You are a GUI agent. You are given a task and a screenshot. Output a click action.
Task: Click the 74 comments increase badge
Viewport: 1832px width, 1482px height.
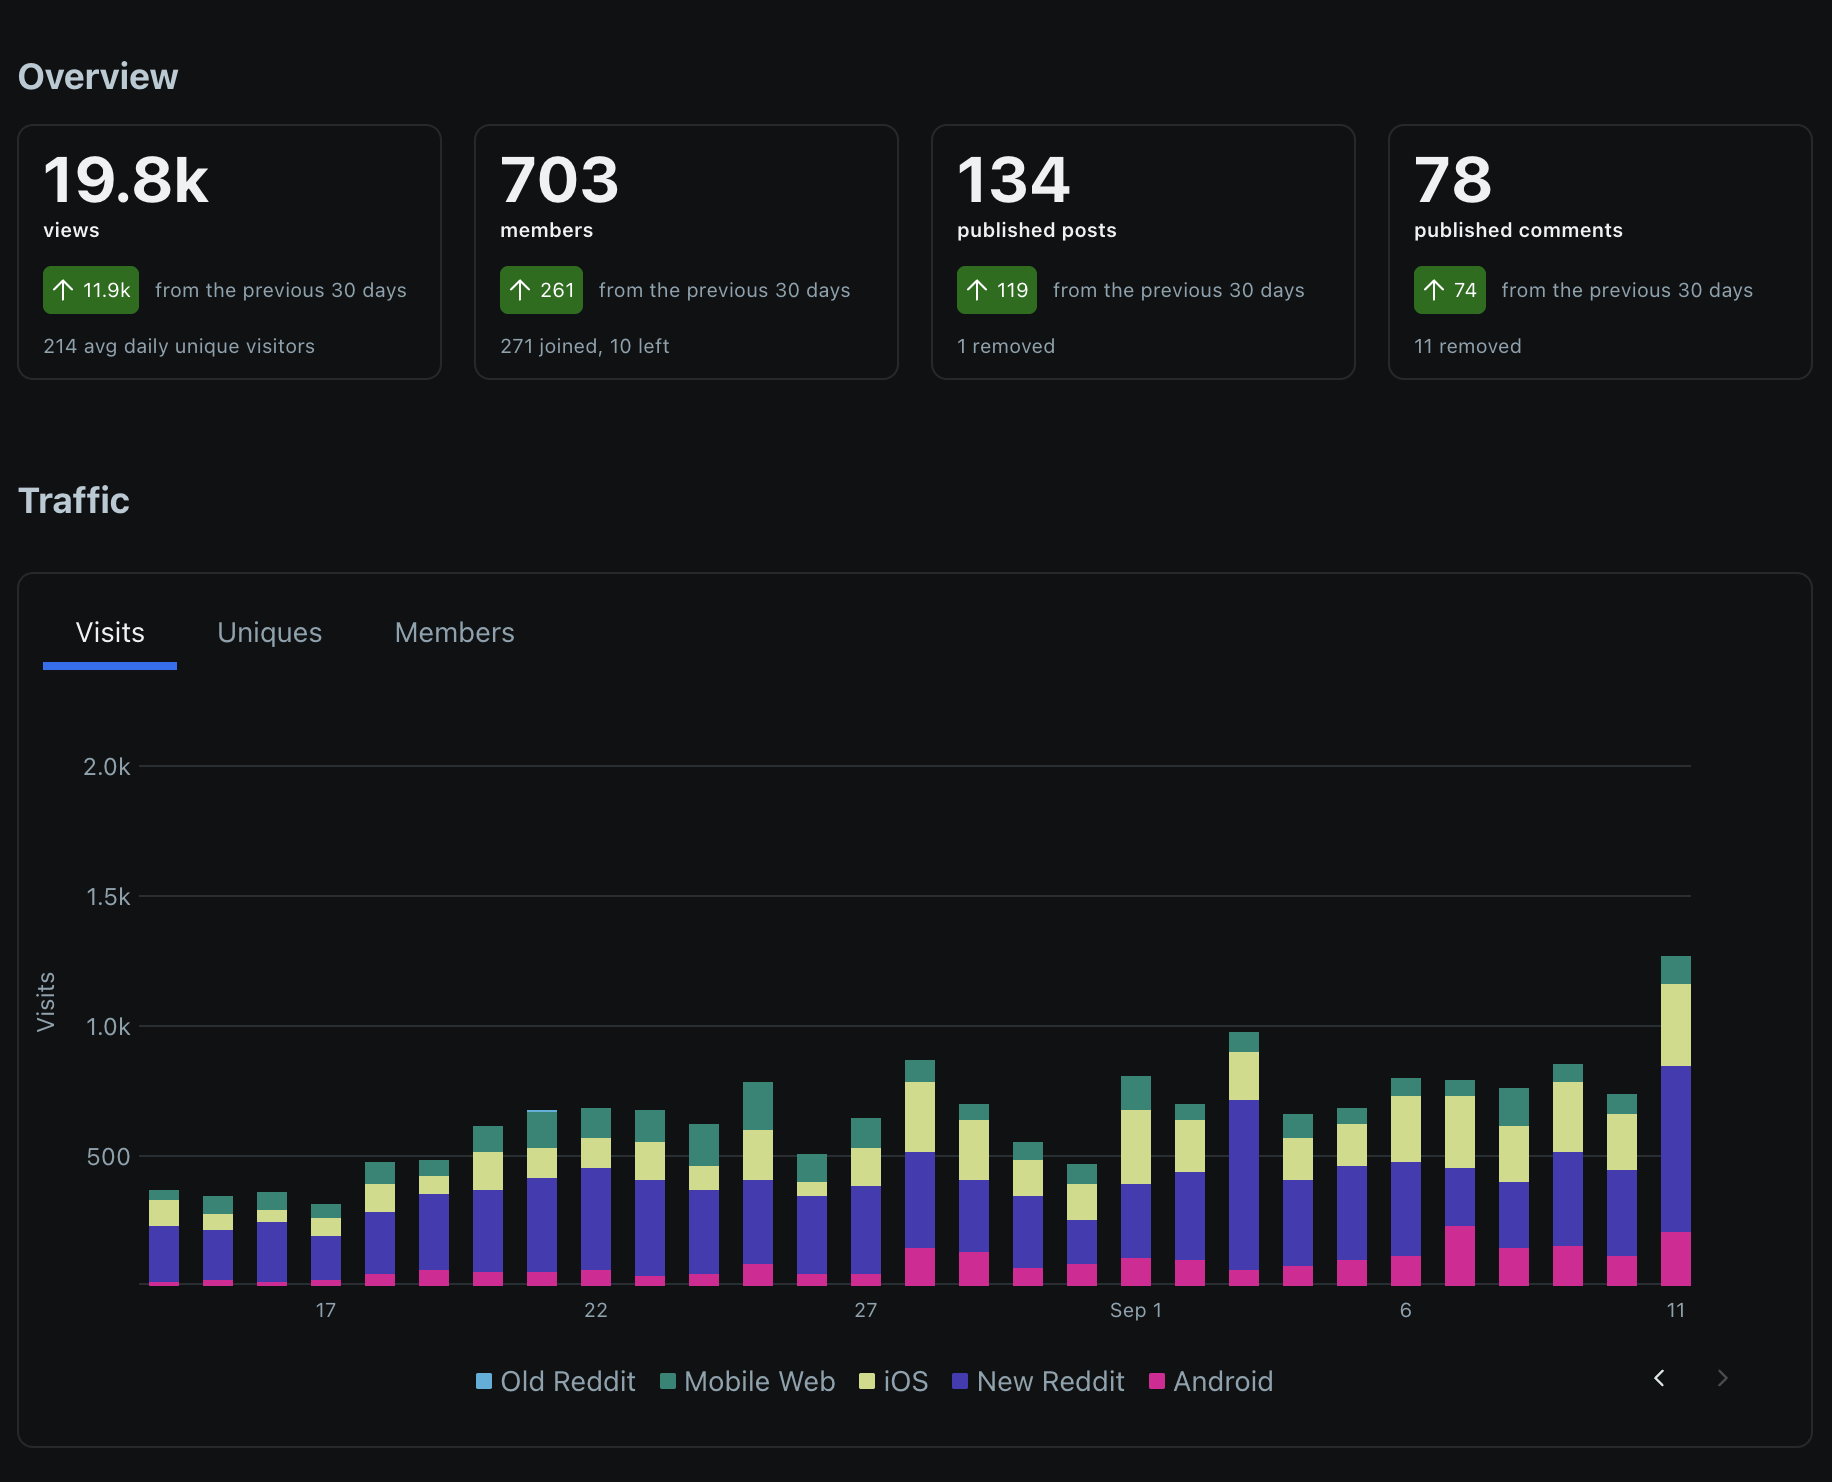tap(1449, 290)
